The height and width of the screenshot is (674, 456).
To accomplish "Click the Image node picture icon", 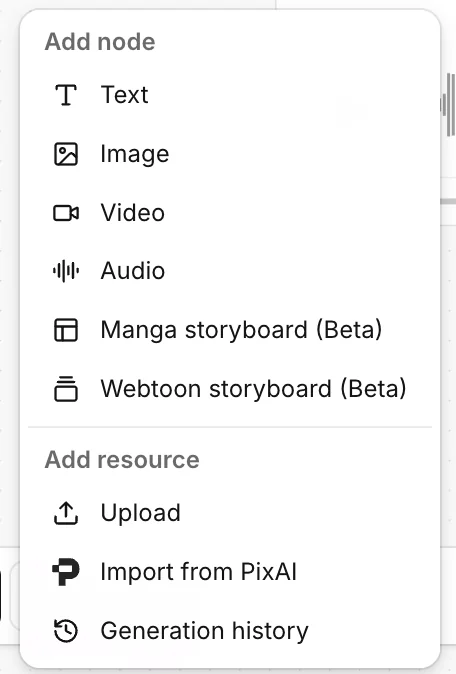I will [66, 154].
